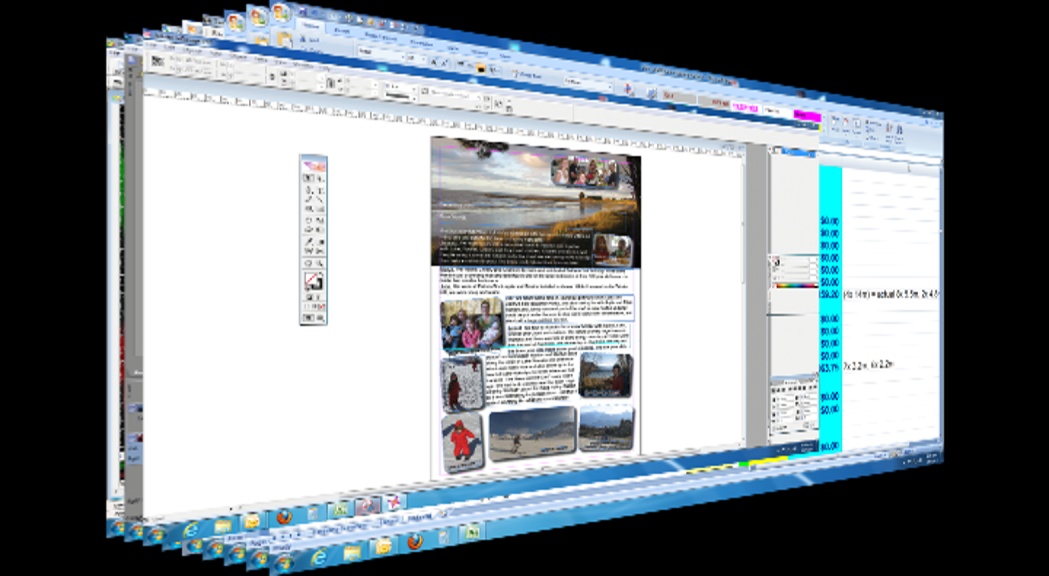Click the fill and stroke box in toolbox
The height and width of the screenshot is (576, 1049).
tap(313, 281)
